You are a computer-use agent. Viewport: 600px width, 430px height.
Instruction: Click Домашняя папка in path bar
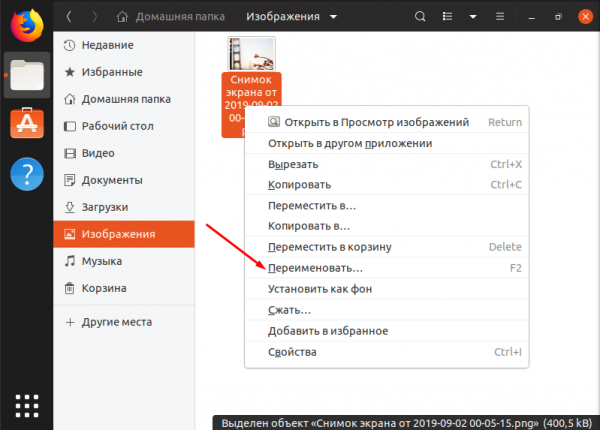coord(180,16)
